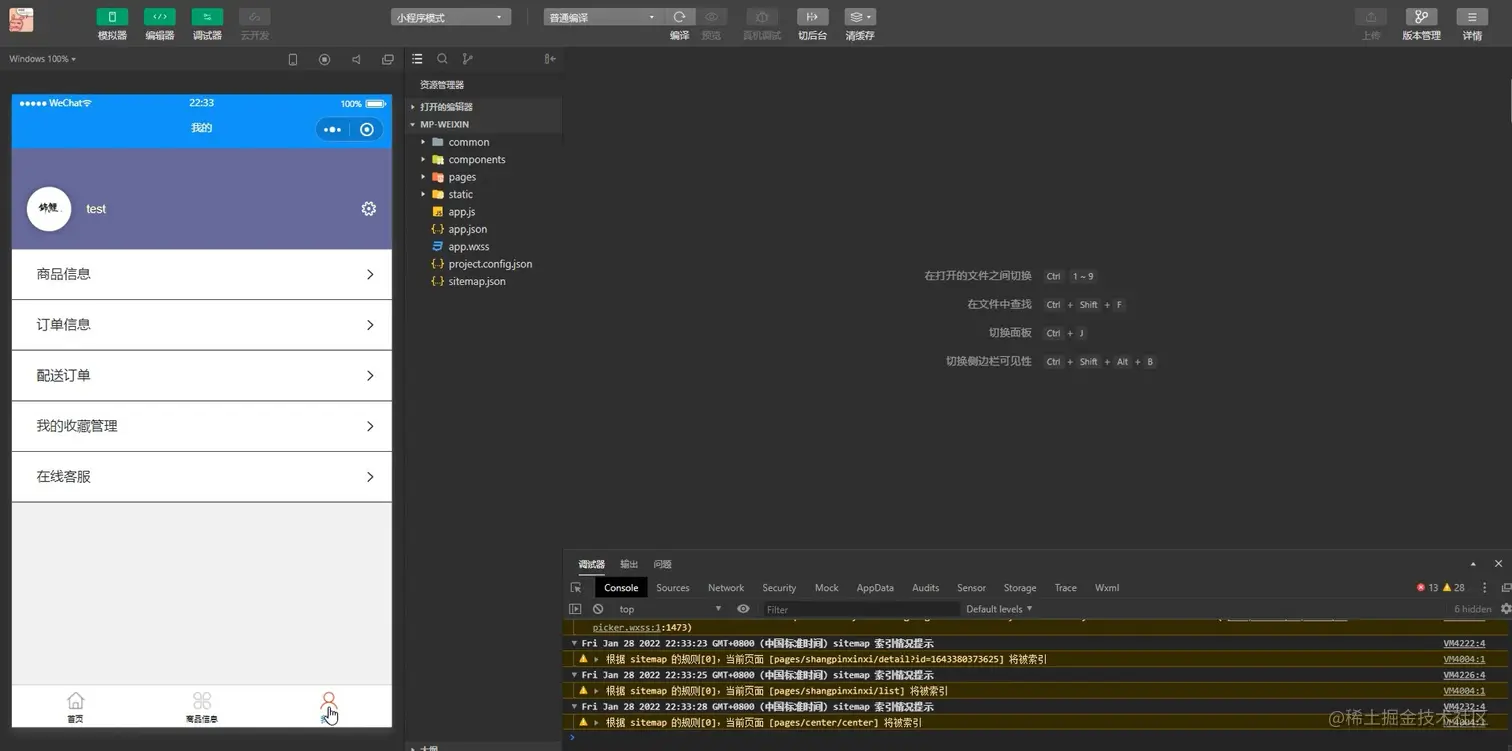Go to the 首页 home tab

tap(75, 707)
